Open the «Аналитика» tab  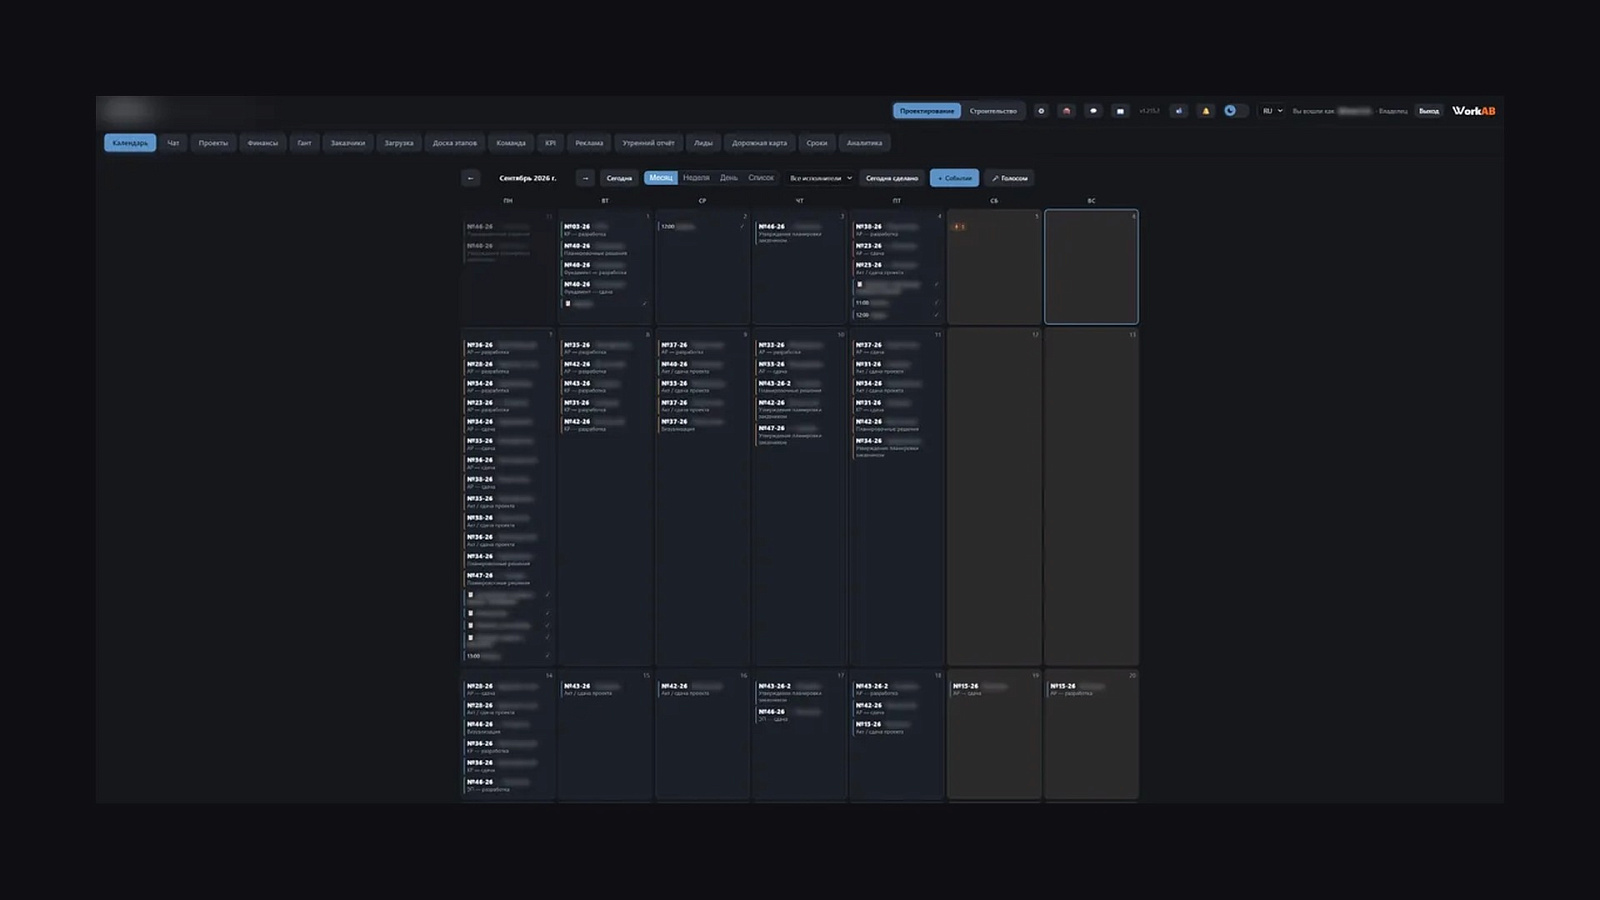click(x=865, y=143)
